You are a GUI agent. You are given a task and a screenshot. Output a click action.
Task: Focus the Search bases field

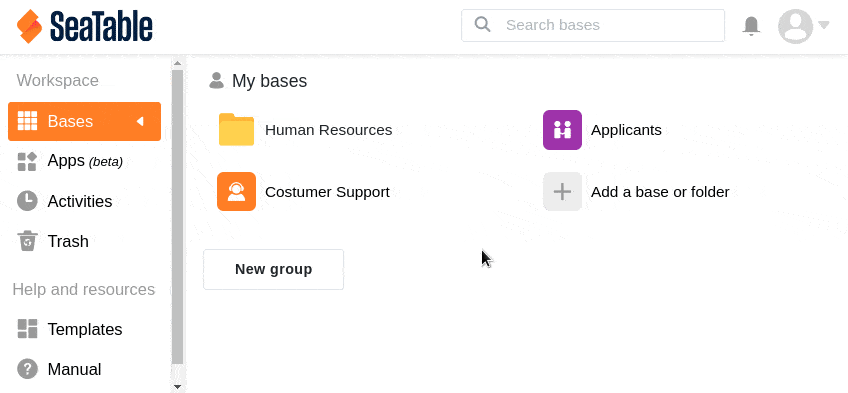593,25
